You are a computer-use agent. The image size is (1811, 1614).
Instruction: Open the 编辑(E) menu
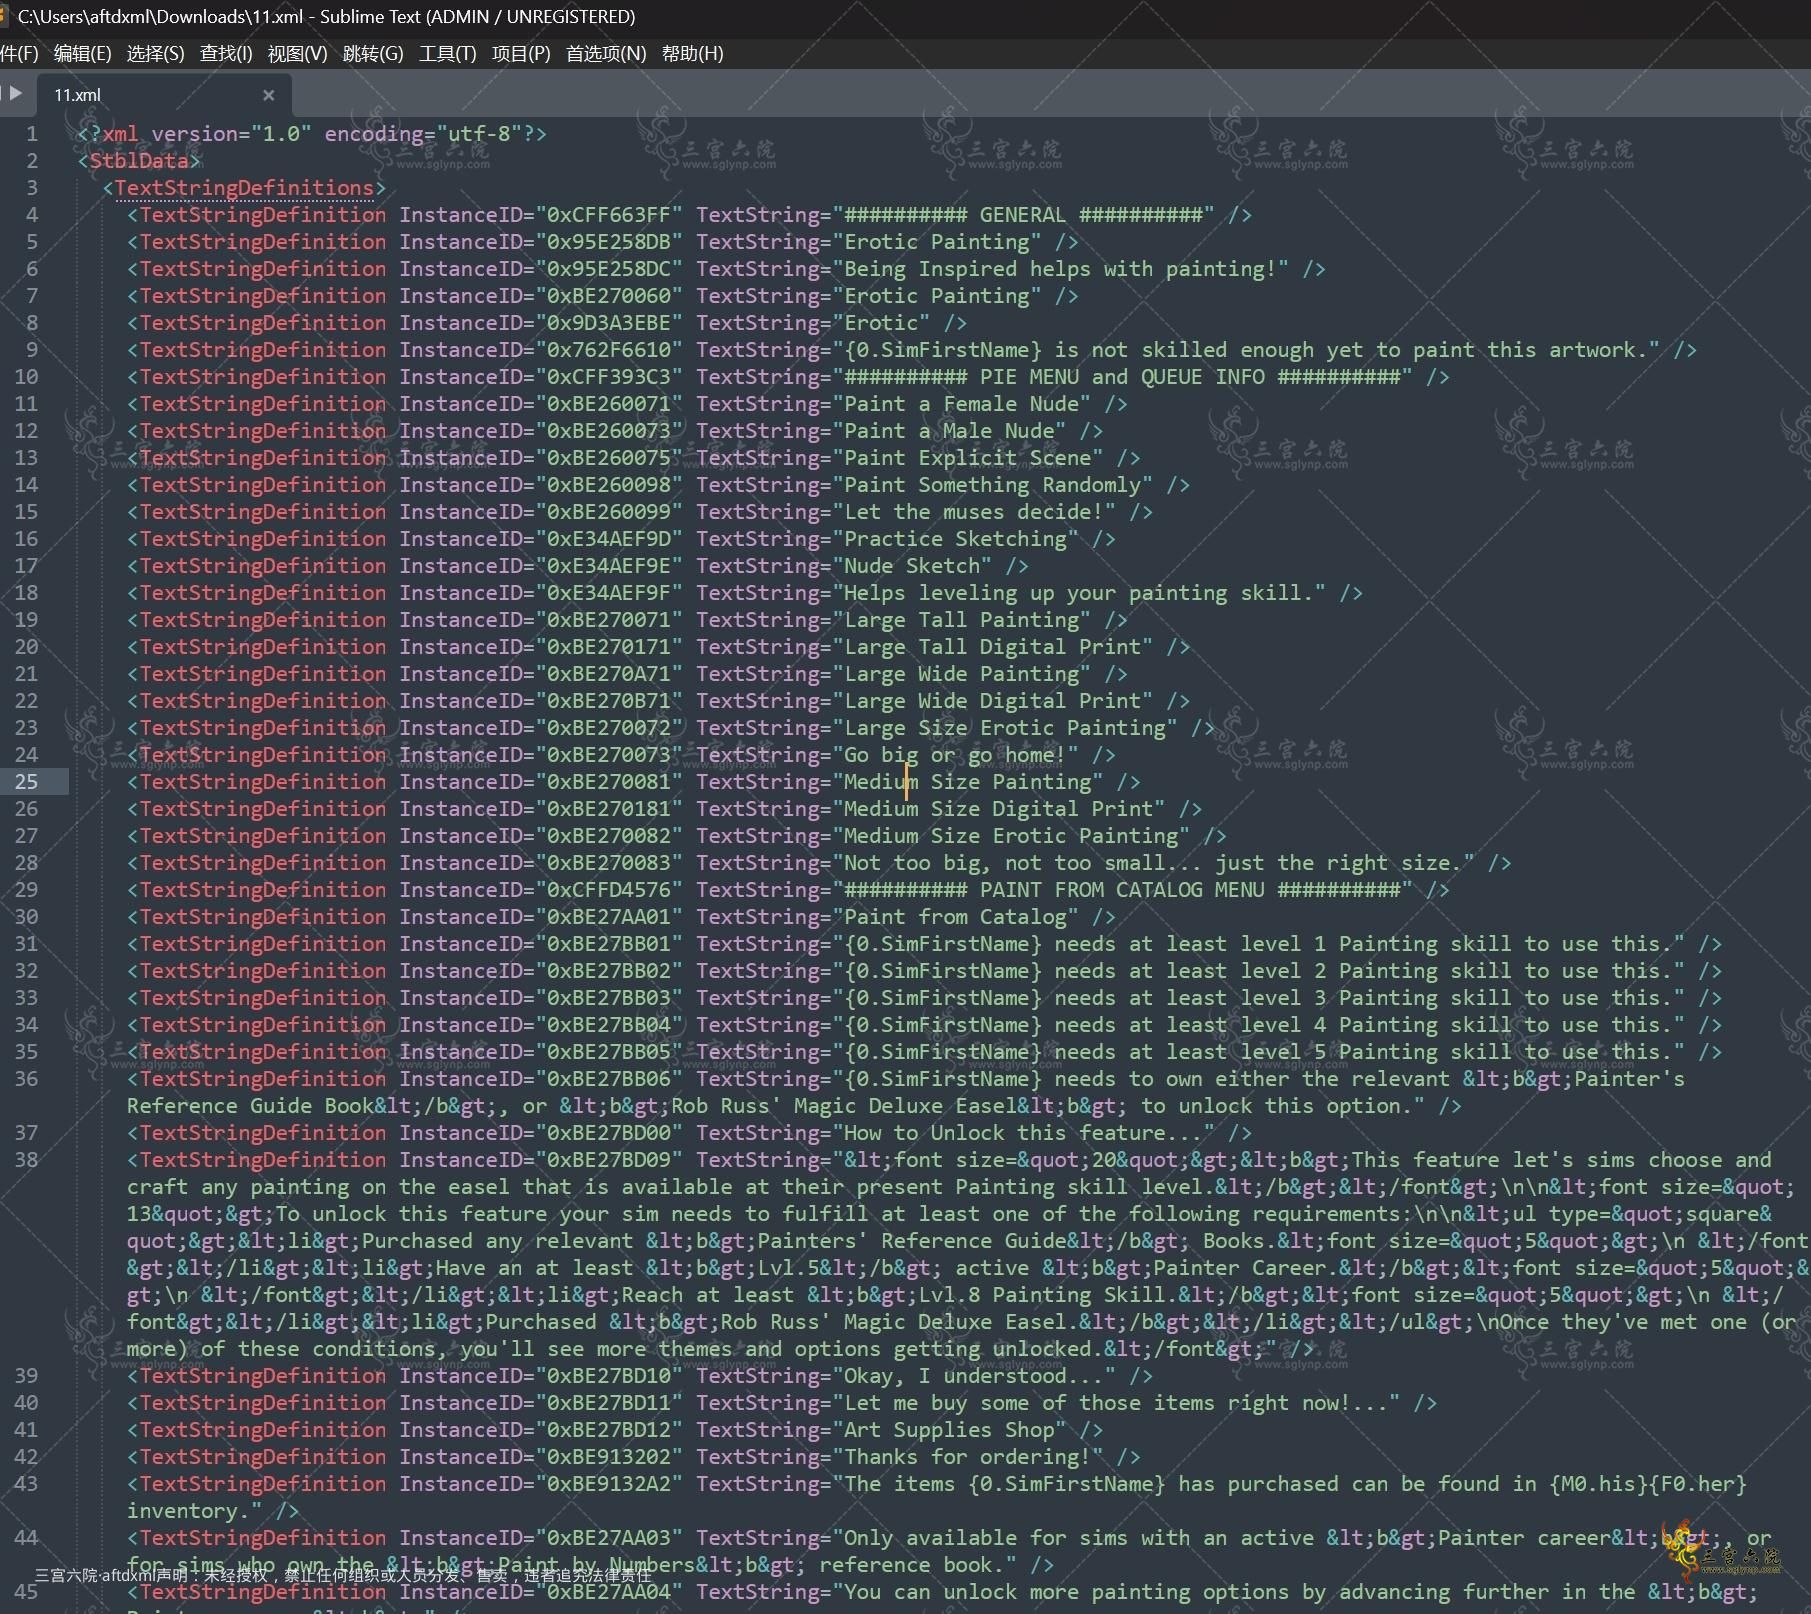(82, 54)
